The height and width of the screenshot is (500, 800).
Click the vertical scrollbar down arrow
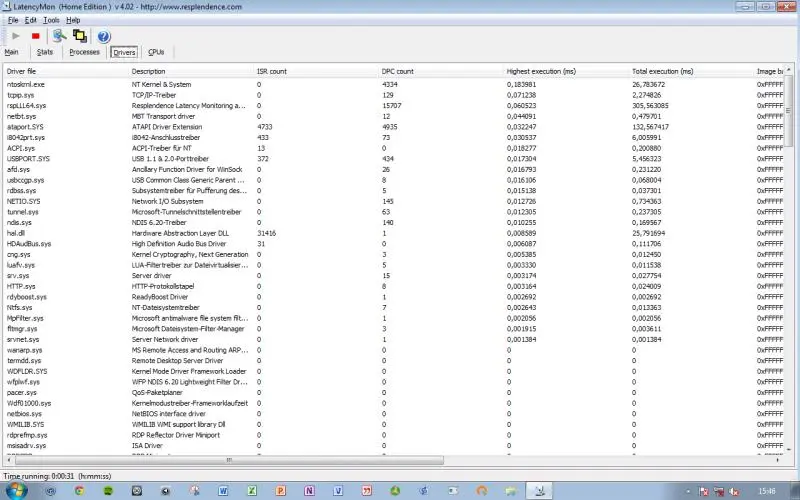789,450
